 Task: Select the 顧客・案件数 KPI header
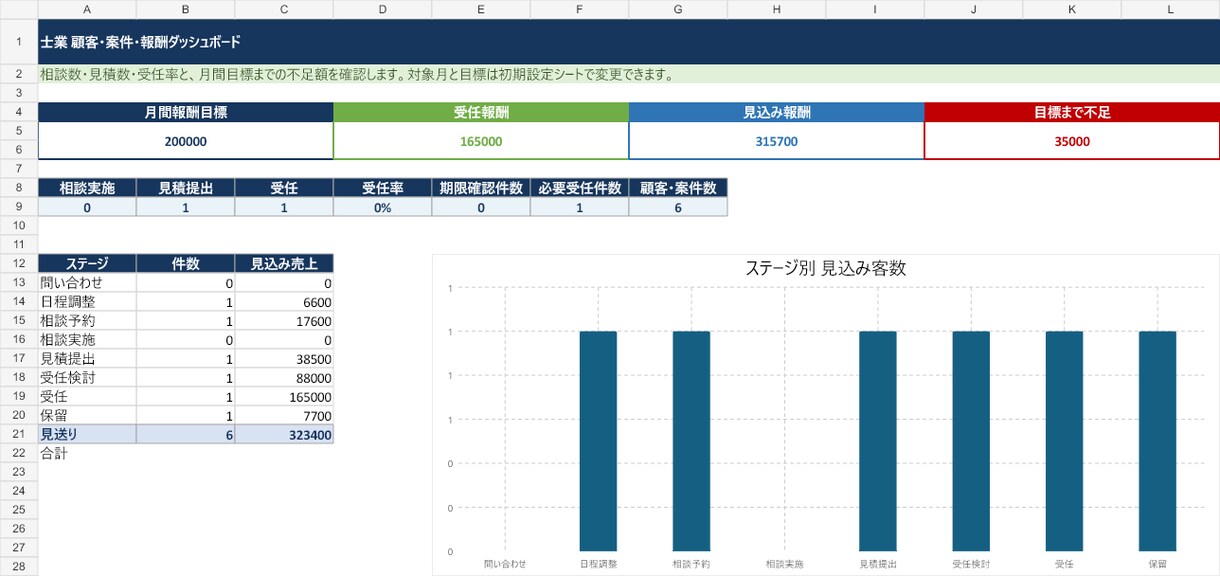click(678, 188)
